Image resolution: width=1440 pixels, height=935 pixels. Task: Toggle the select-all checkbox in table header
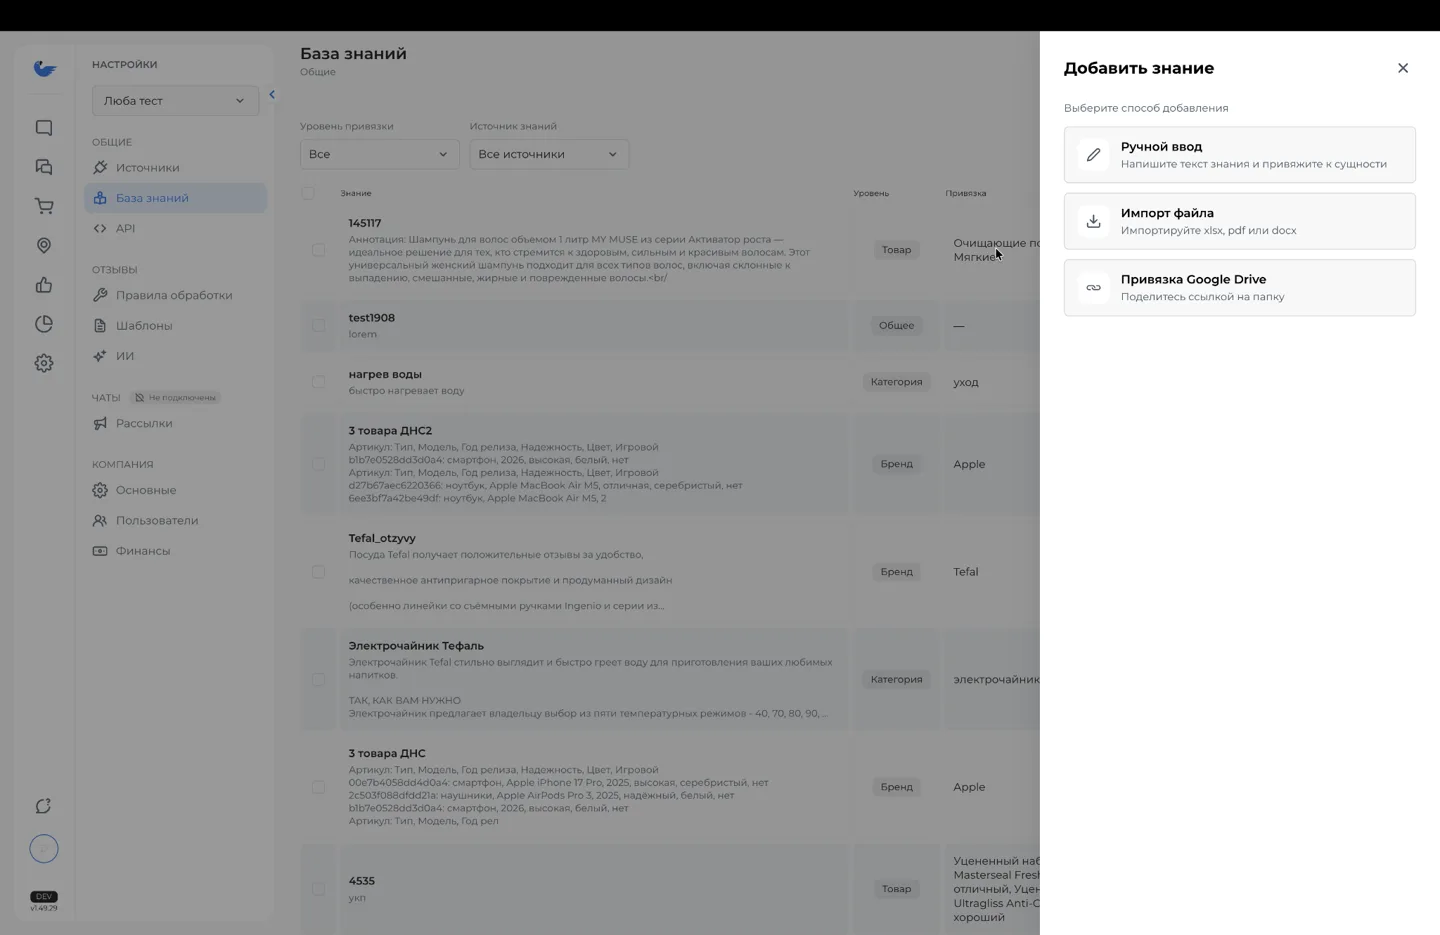click(x=308, y=193)
